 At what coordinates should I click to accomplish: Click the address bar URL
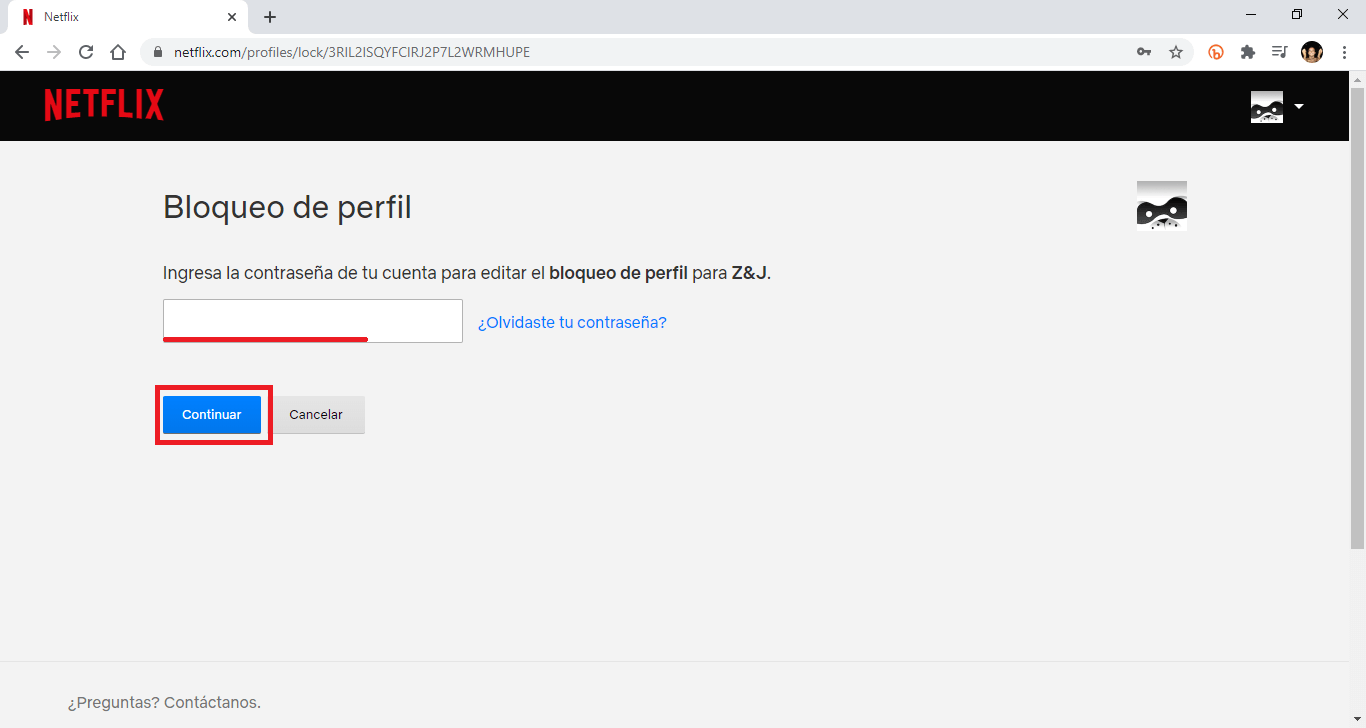352,52
